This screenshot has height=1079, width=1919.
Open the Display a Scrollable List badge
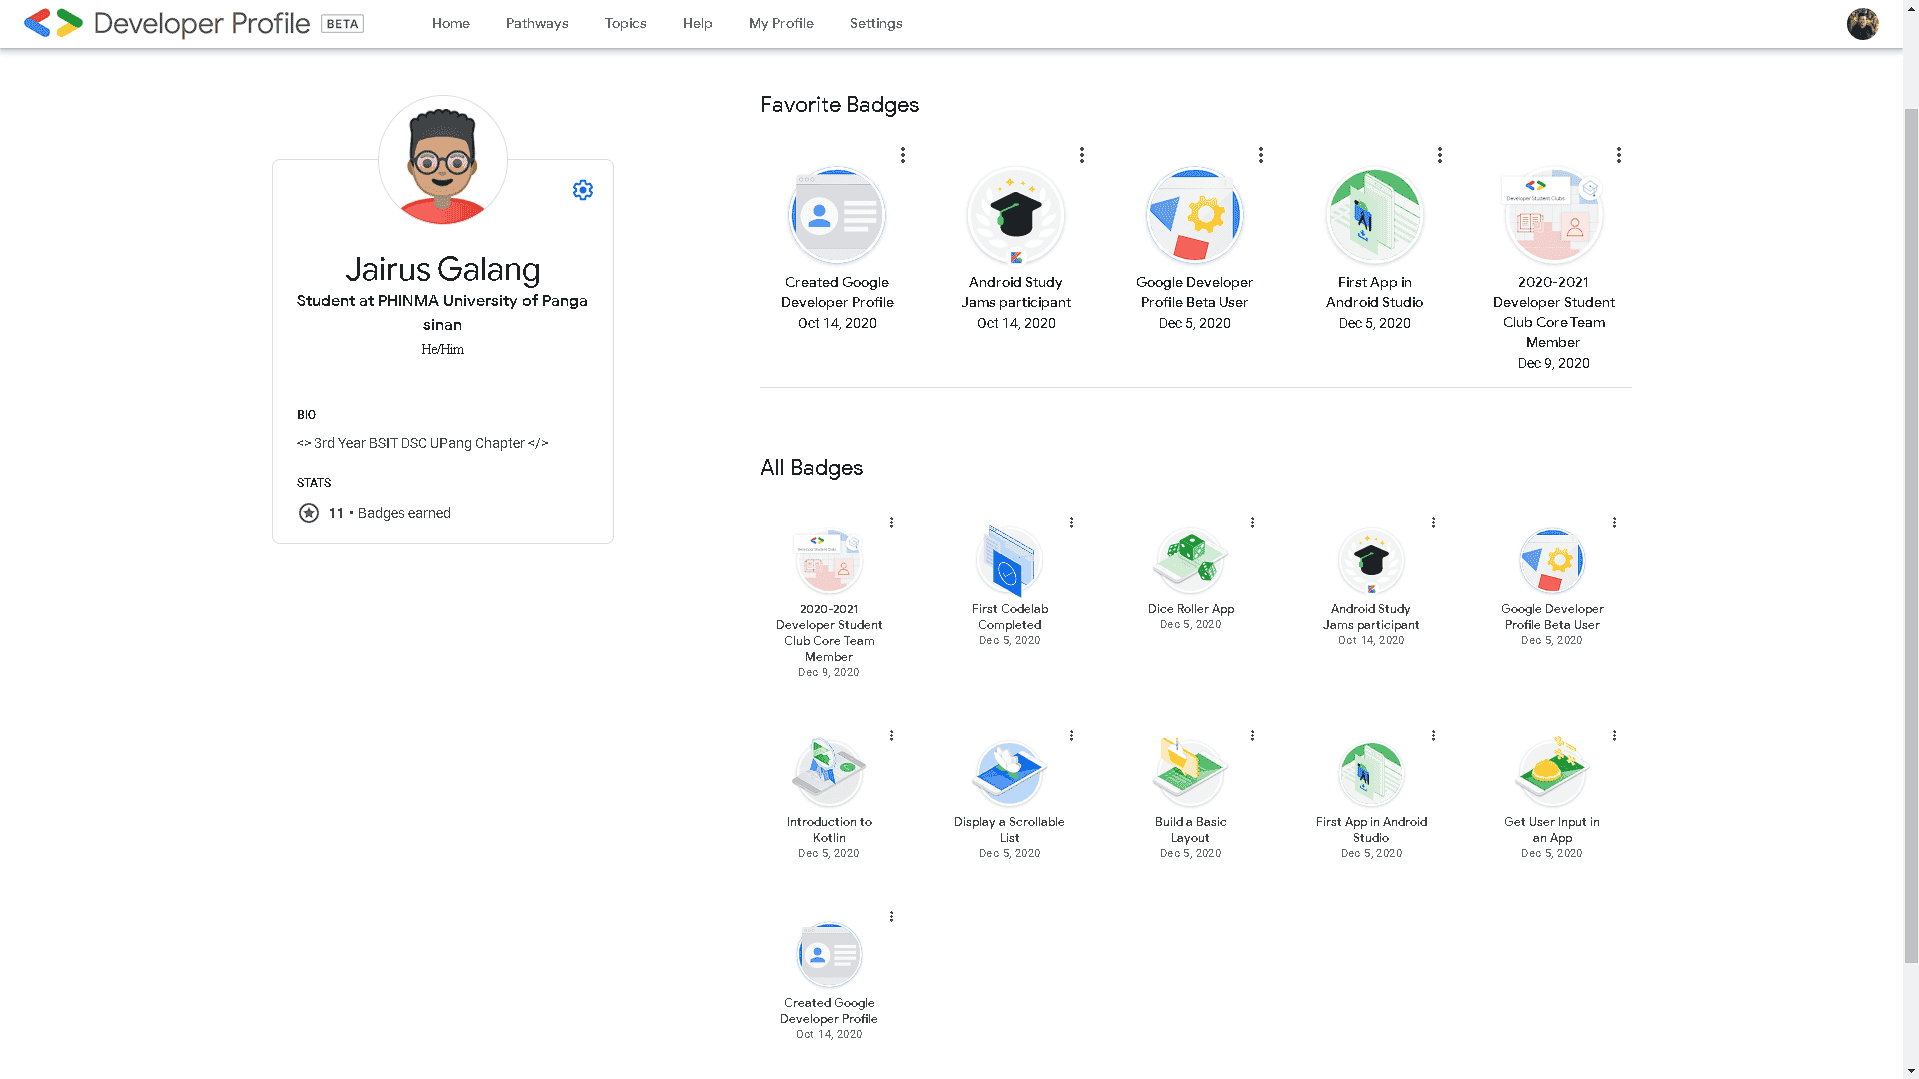[x=1009, y=773]
